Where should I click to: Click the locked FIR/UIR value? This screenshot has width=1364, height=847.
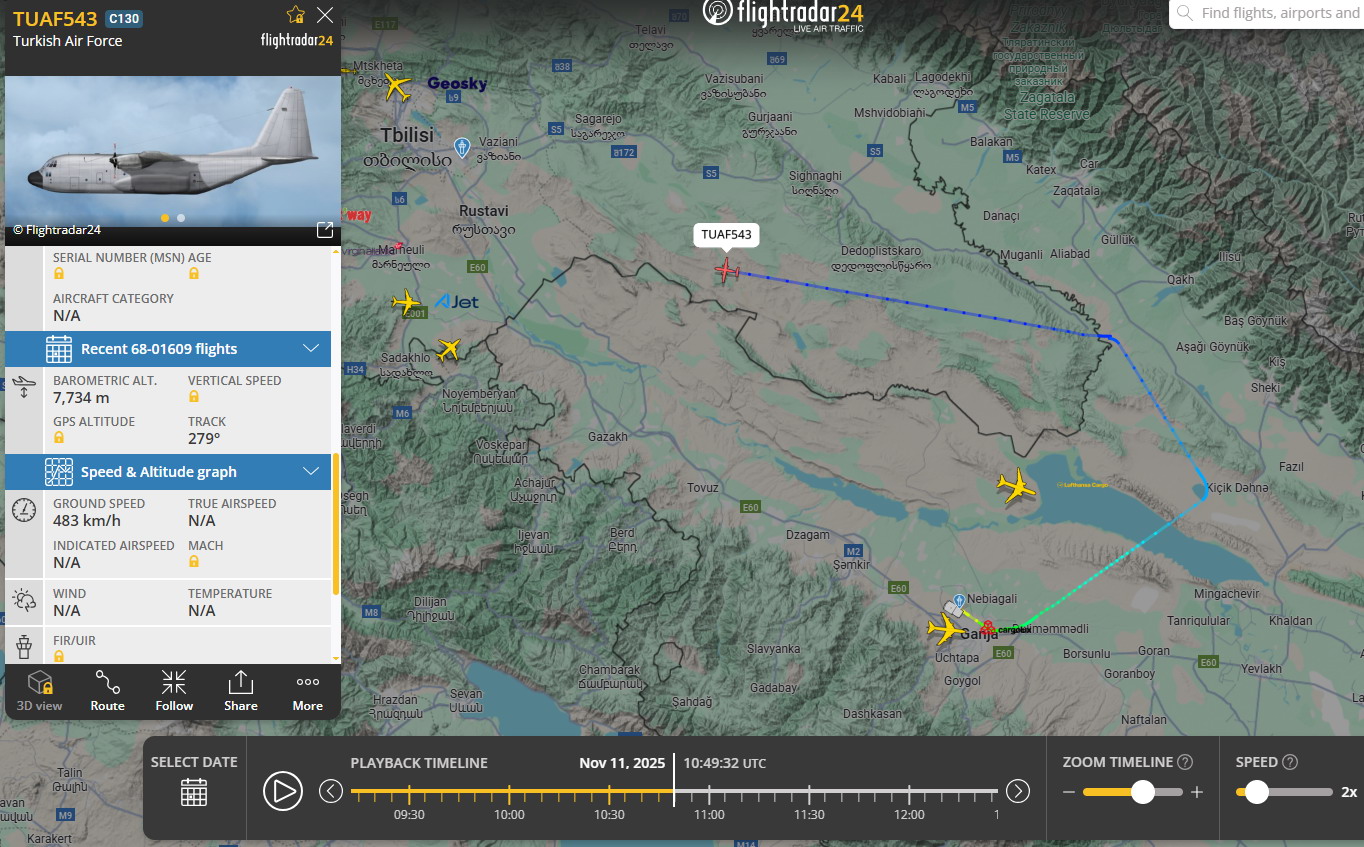[59, 656]
